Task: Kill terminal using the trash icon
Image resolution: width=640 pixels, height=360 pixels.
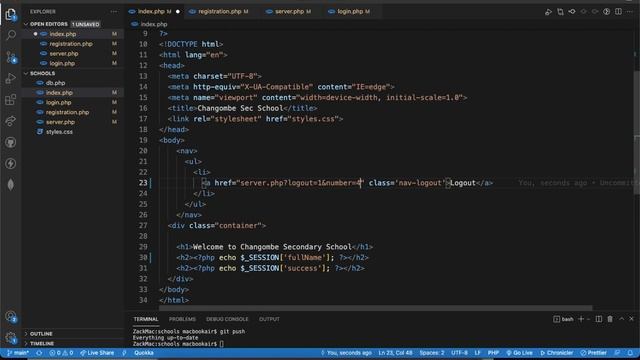Action: (610, 319)
